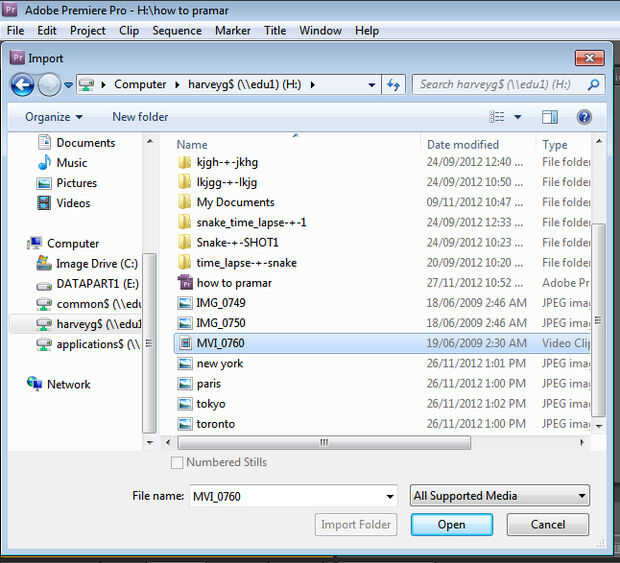
Task: Open the view options dropdown arrow
Action: point(518,117)
